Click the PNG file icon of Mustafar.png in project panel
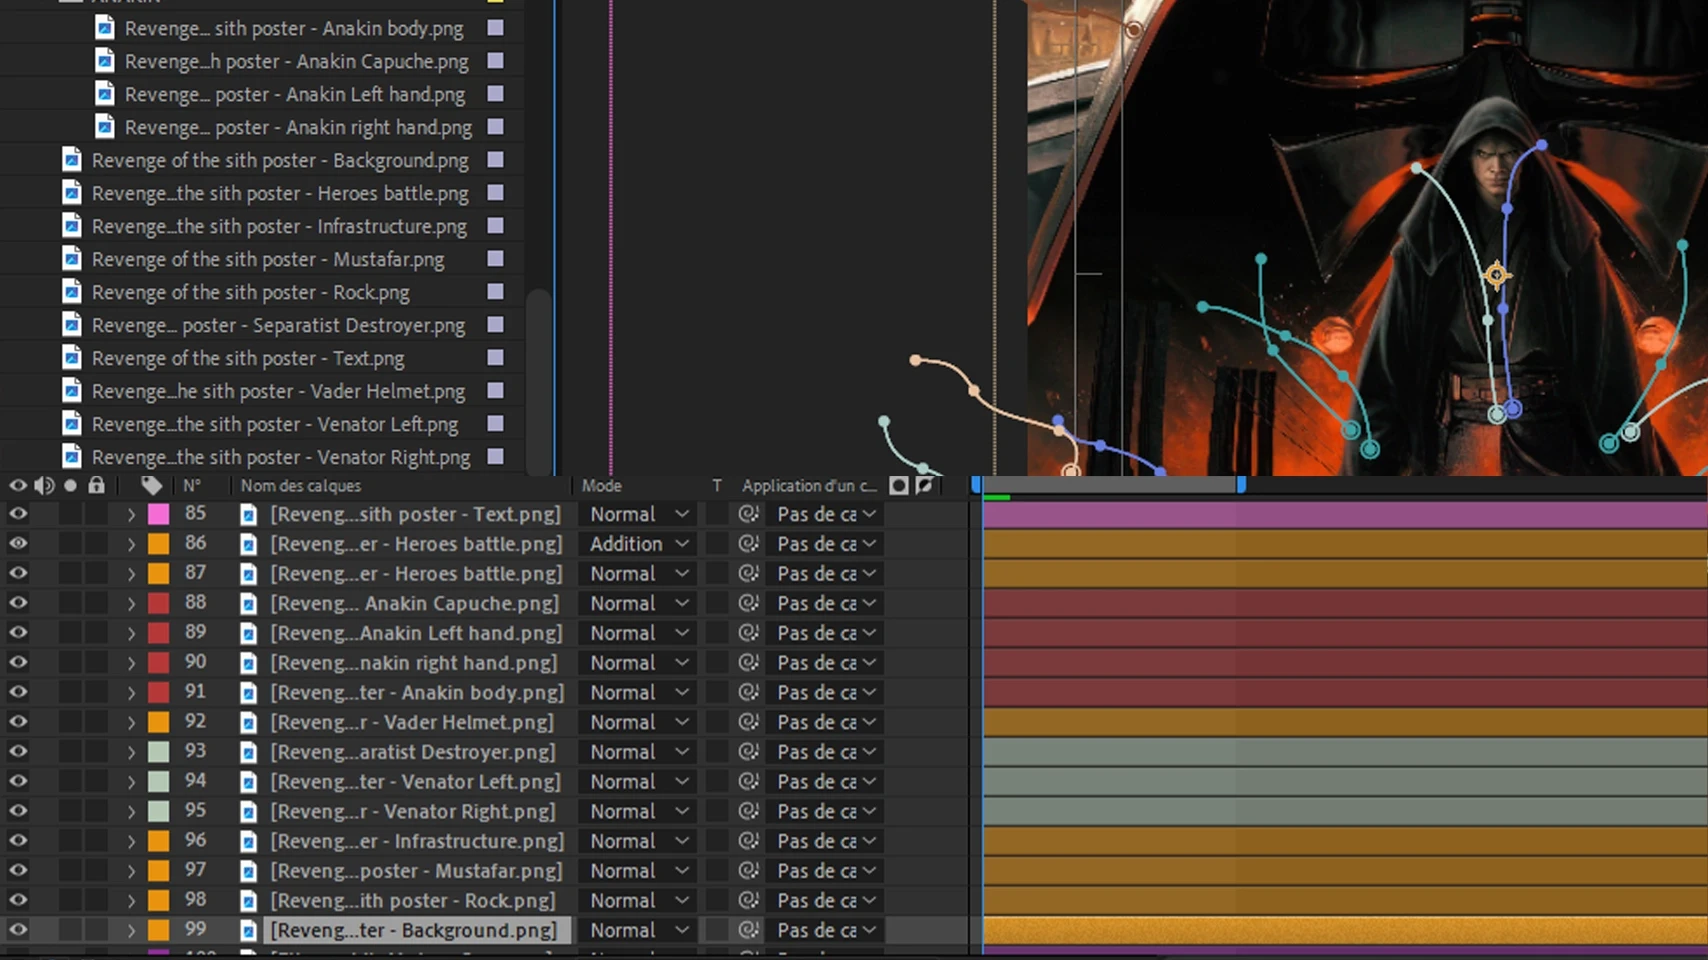The image size is (1708, 960). click(x=71, y=259)
